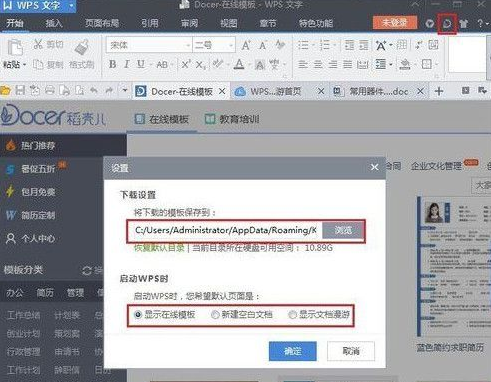Click the Undo arrow icon
The height and width of the screenshot is (382, 491).
[94, 90]
